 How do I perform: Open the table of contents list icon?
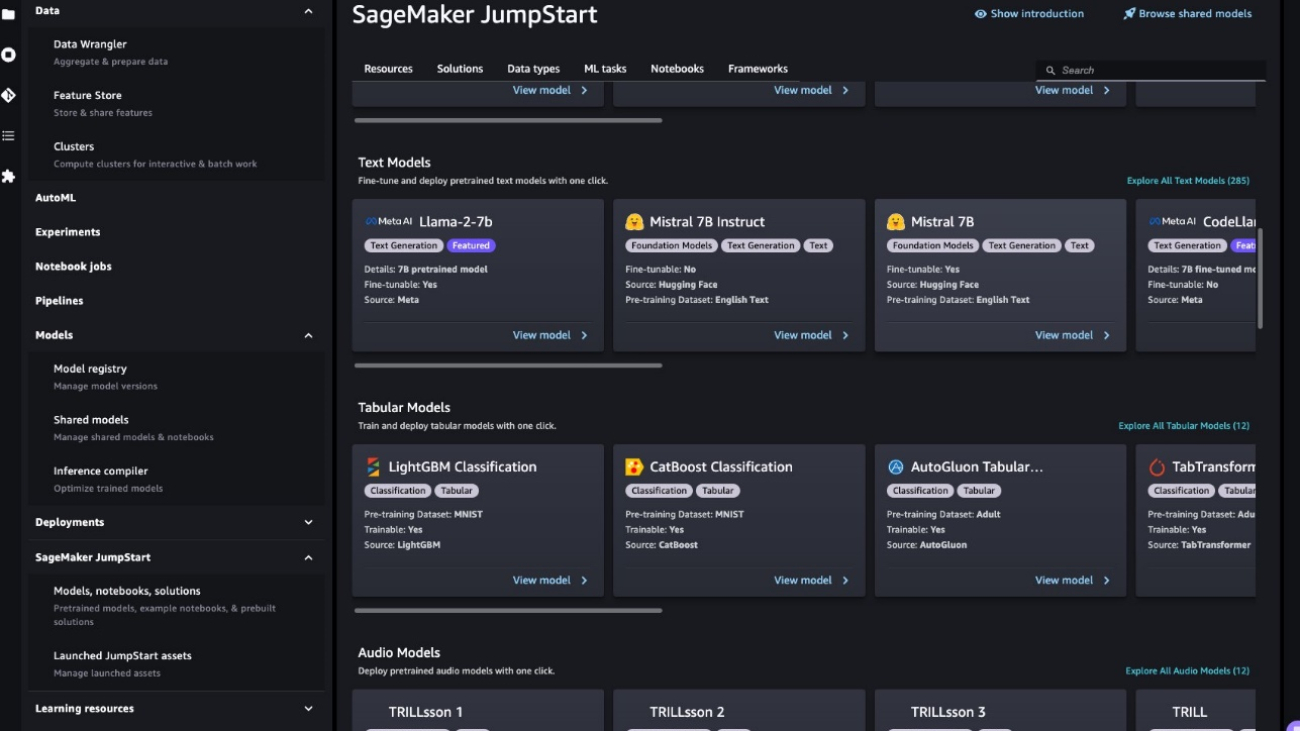(8, 135)
